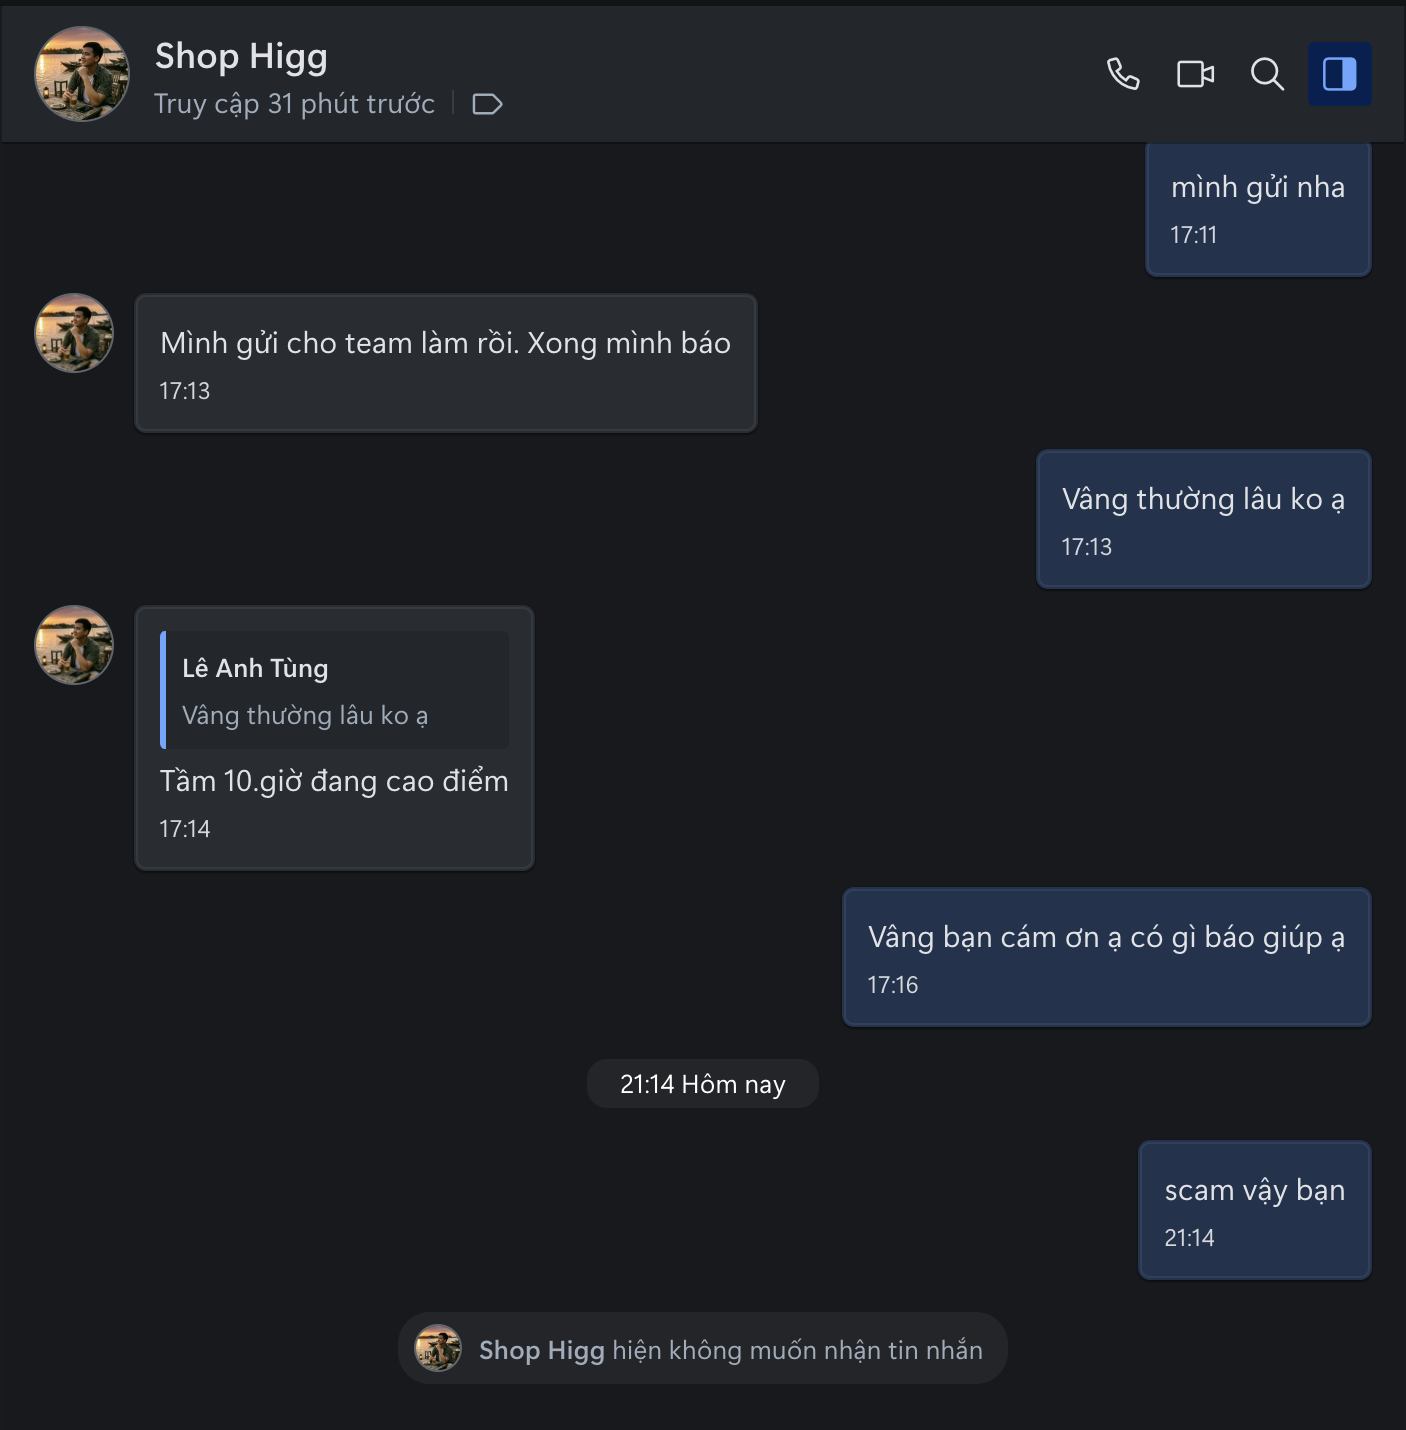This screenshot has height=1430, width=1406.
Task: Start a video call with Shop Higg
Action: 1195,74
